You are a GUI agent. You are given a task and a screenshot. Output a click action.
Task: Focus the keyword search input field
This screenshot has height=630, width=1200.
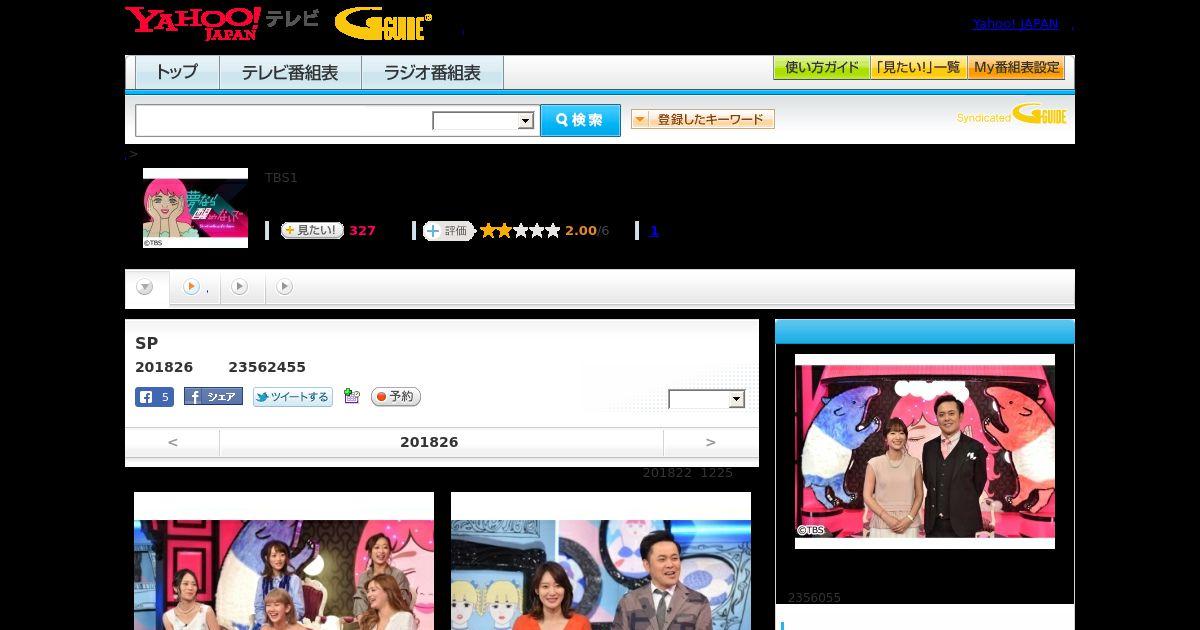click(283, 120)
